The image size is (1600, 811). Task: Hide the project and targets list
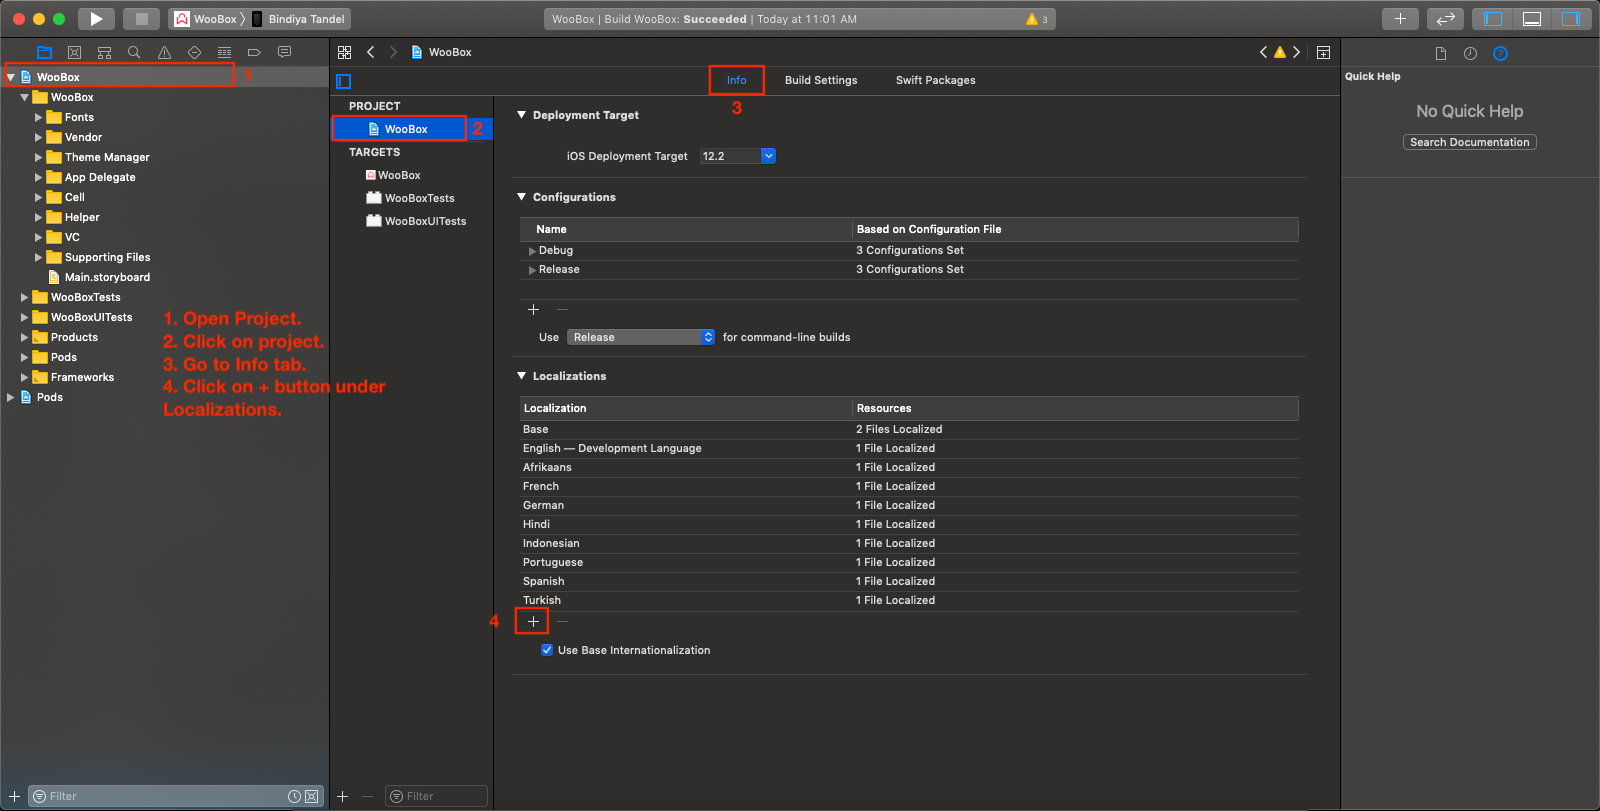tap(344, 81)
